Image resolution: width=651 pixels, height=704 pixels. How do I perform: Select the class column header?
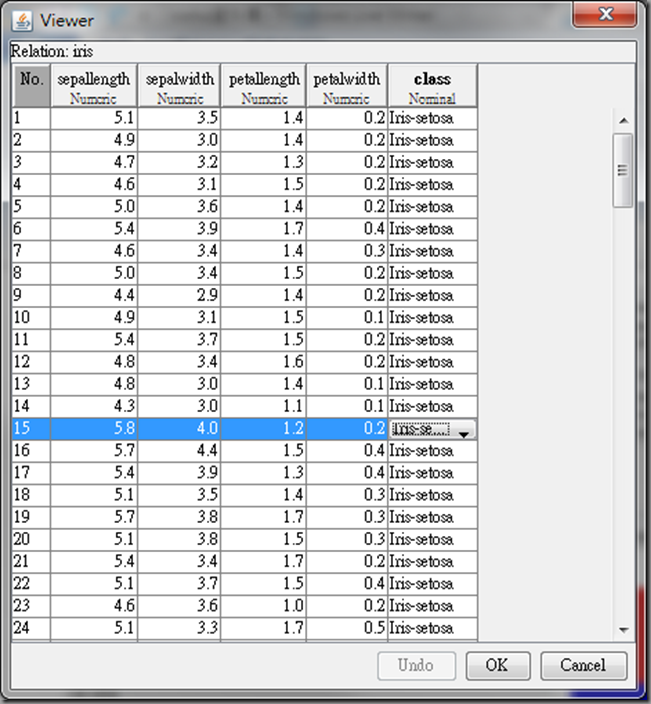coord(432,86)
